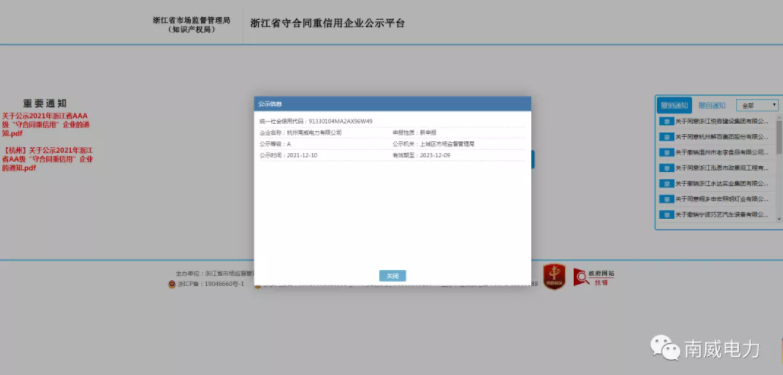
Task: Click the red 党政机关 shield badge icon
Action: point(554,277)
